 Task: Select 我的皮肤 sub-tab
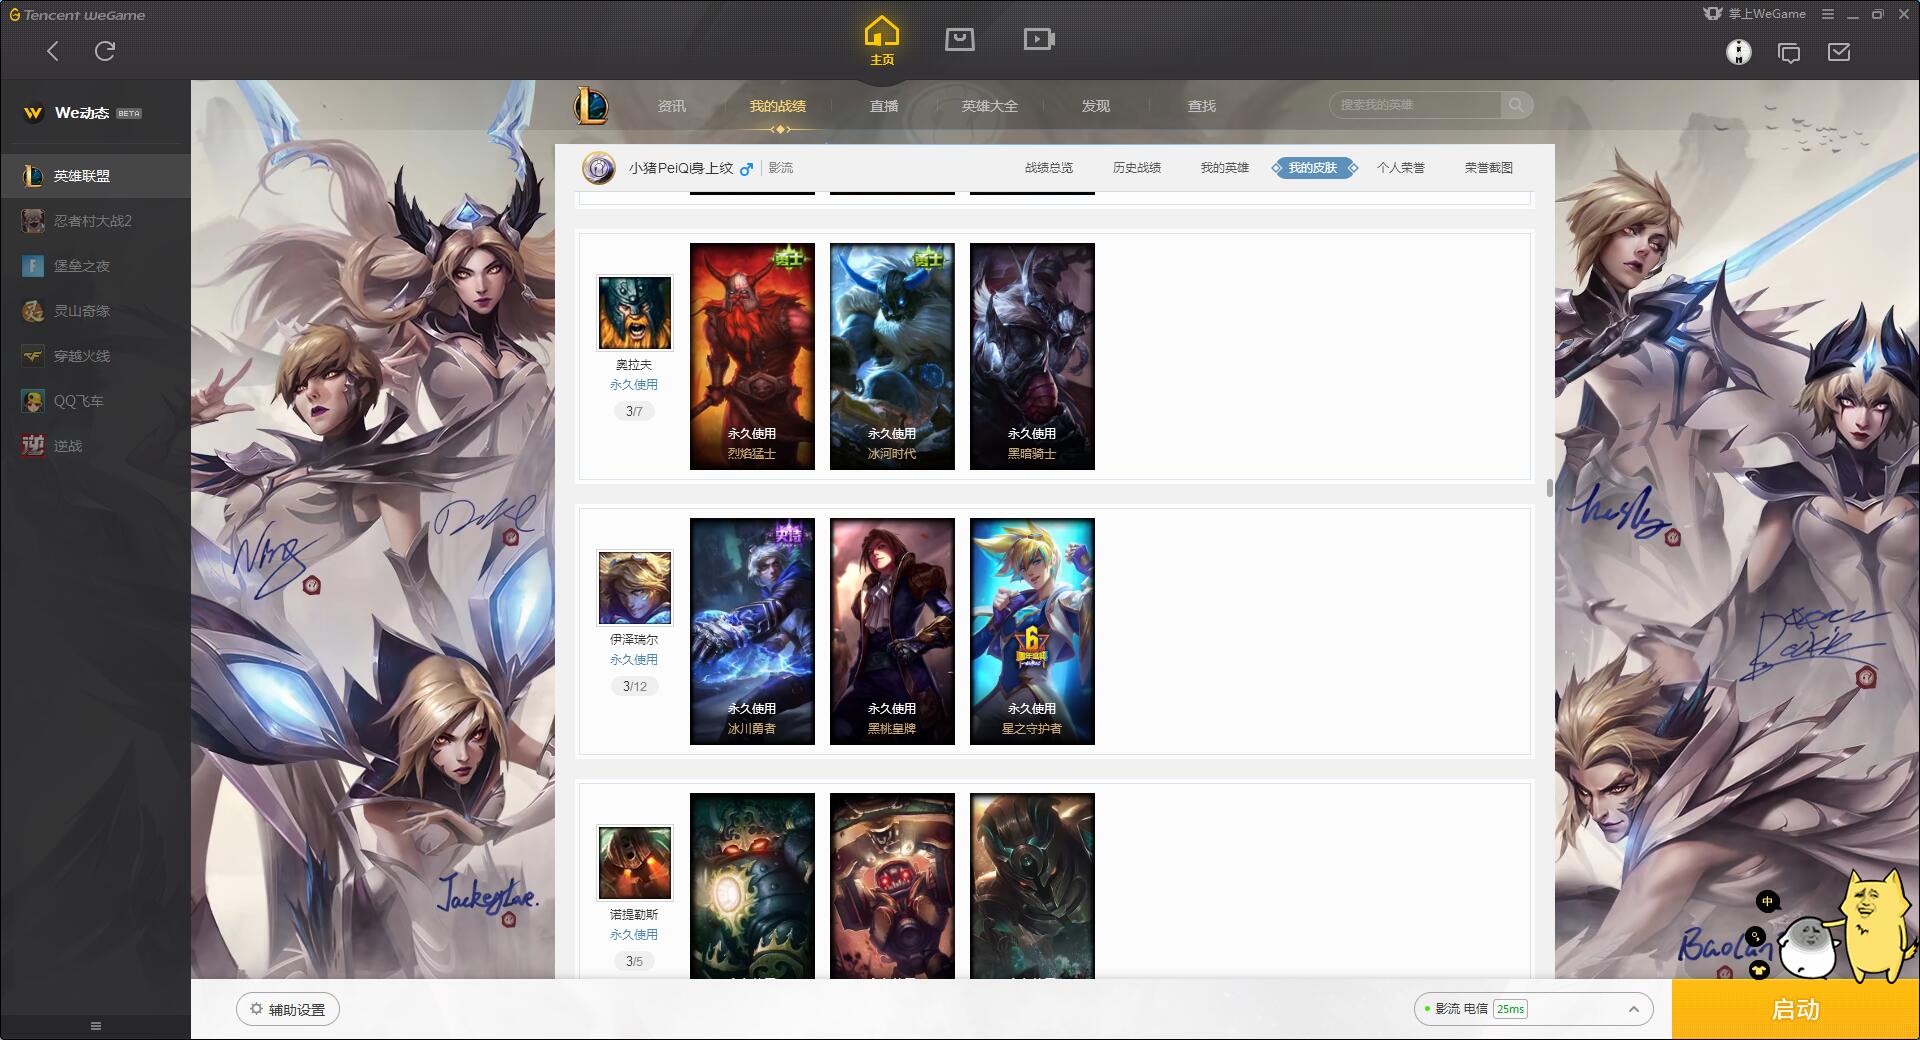tap(1313, 168)
